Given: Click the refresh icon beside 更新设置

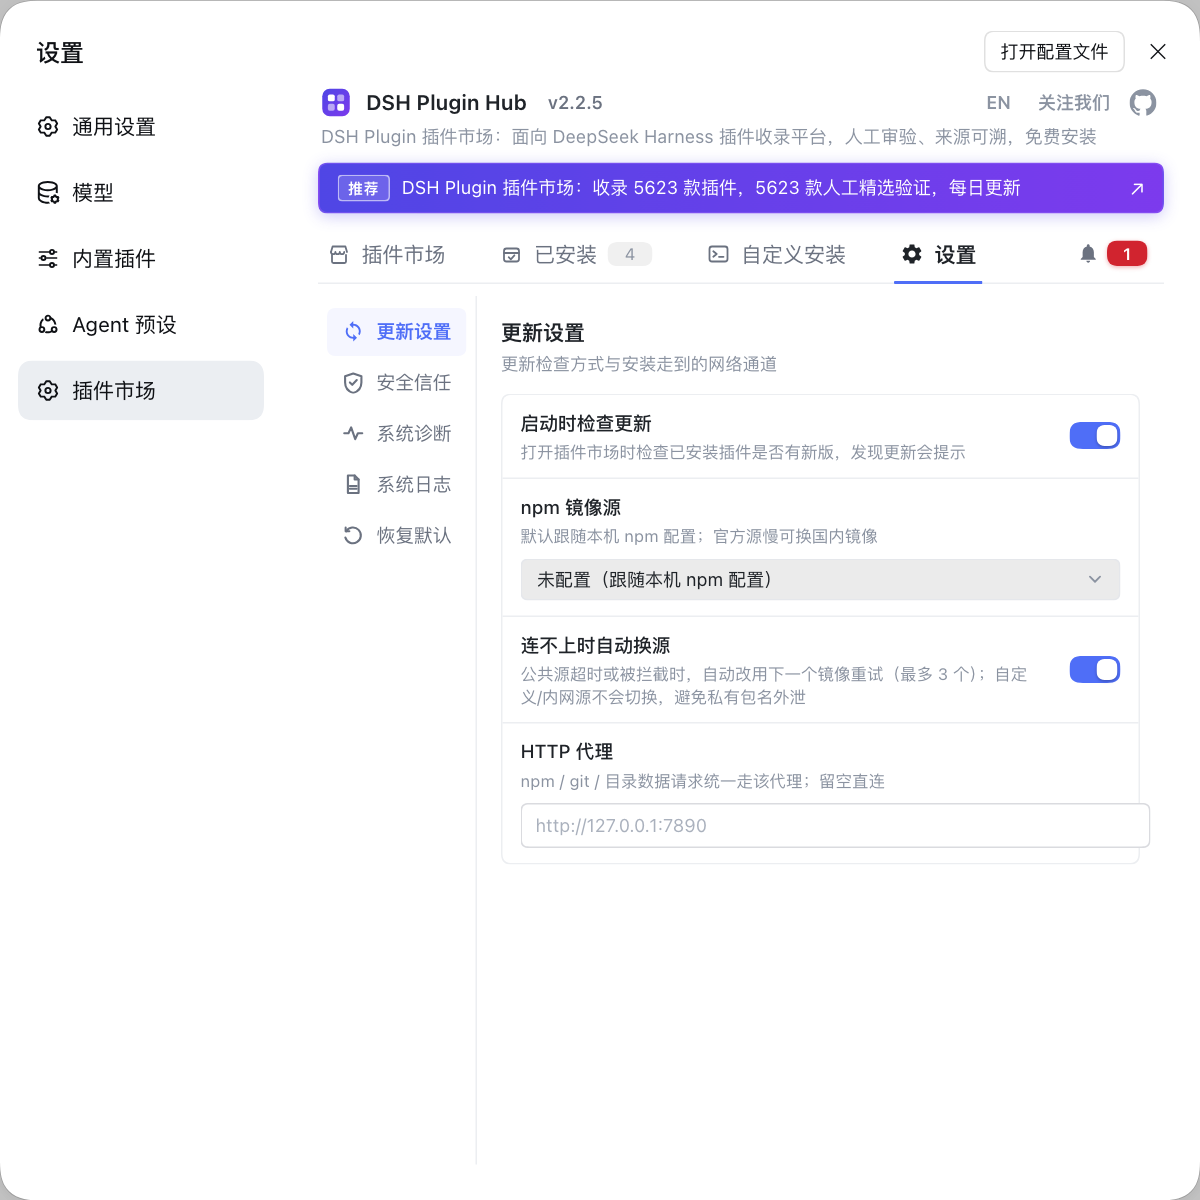Looking at the screenshot, I should point(353,331).
